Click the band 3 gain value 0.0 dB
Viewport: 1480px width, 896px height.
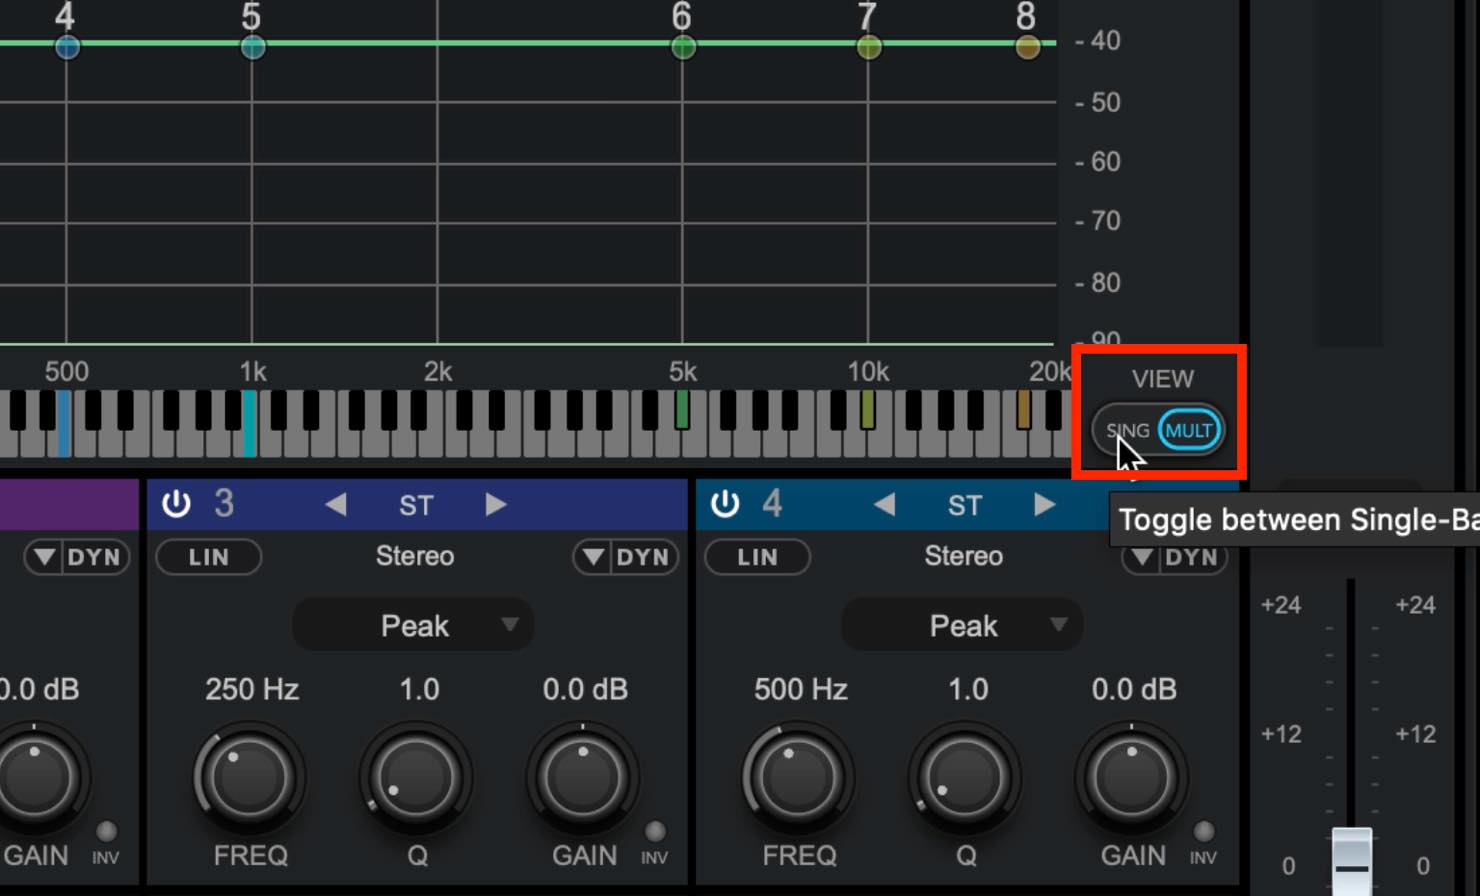[x=585, y=689]
